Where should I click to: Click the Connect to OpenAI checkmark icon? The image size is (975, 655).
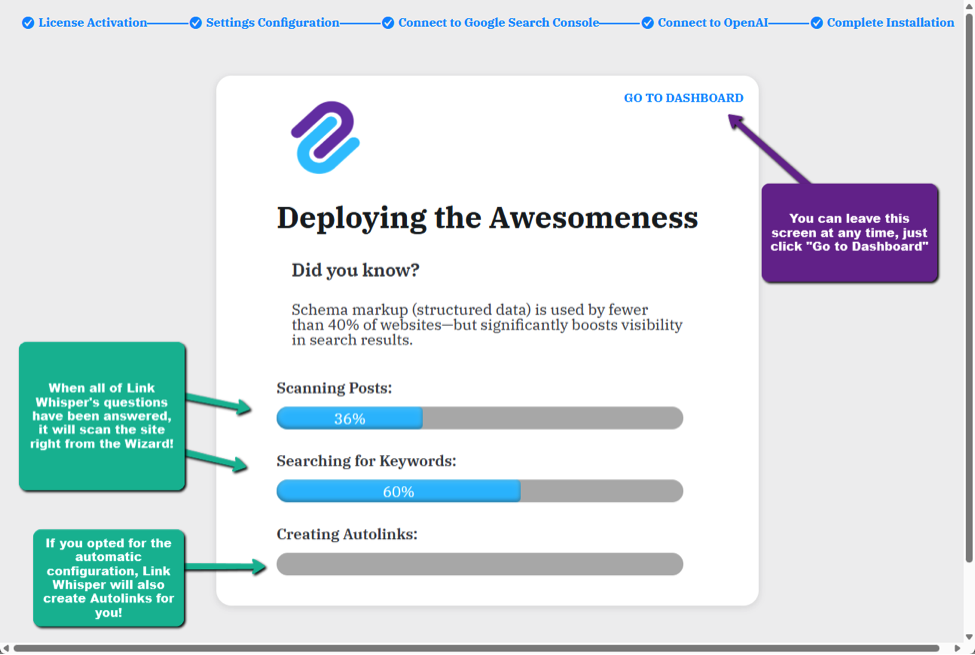[x=648, y=23]
